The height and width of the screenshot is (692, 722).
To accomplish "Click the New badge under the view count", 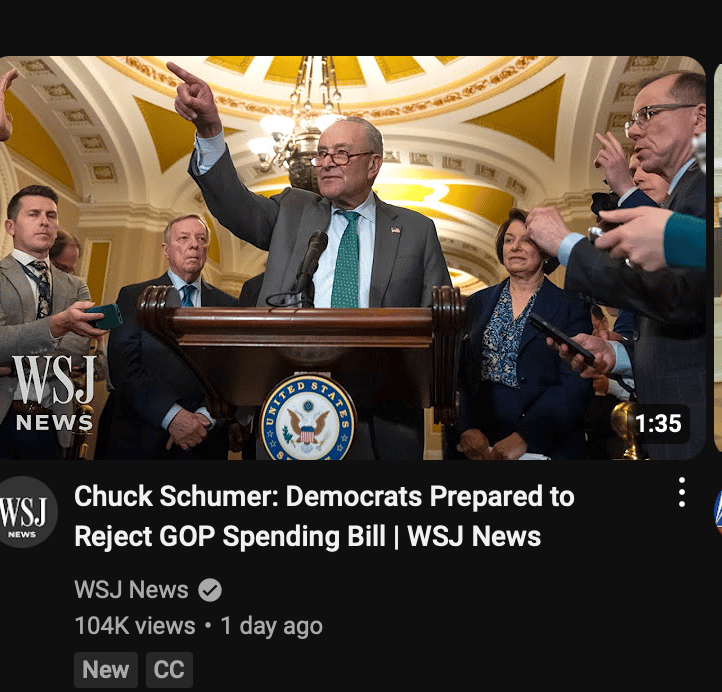I will click(106, 669).
